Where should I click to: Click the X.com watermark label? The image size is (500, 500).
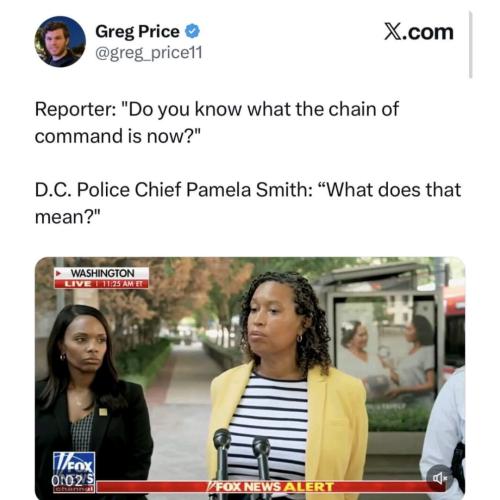419,32
